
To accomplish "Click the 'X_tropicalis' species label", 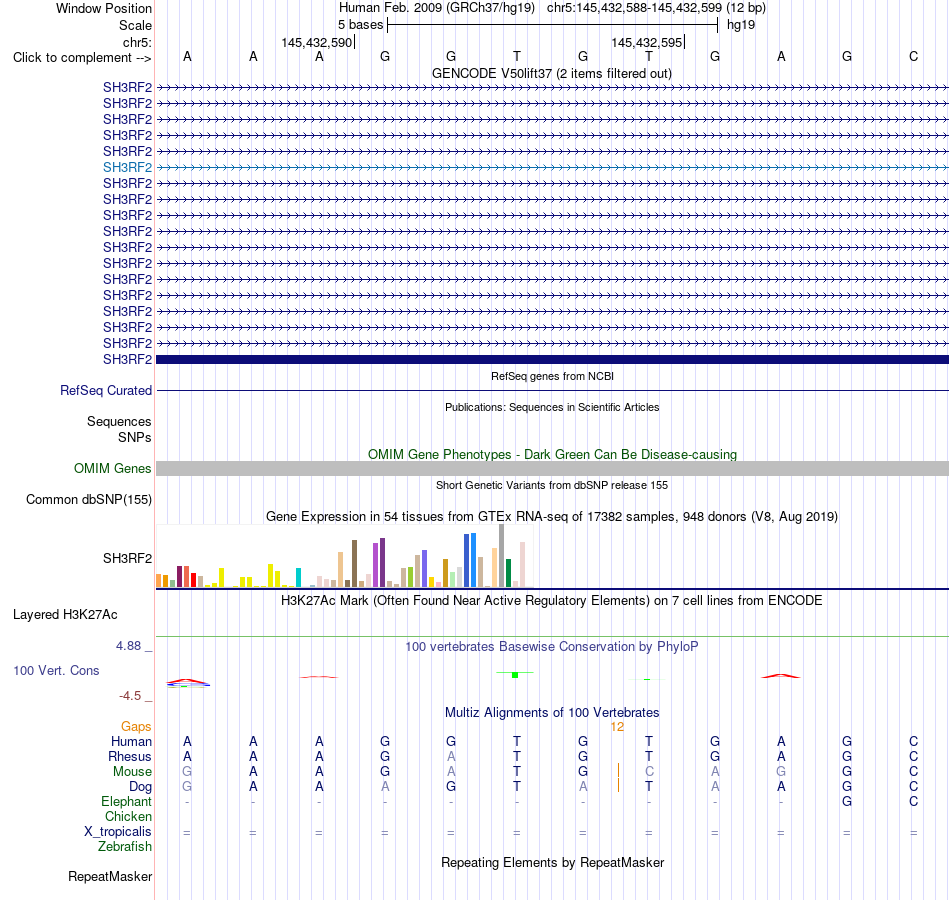I will (118, 832).
